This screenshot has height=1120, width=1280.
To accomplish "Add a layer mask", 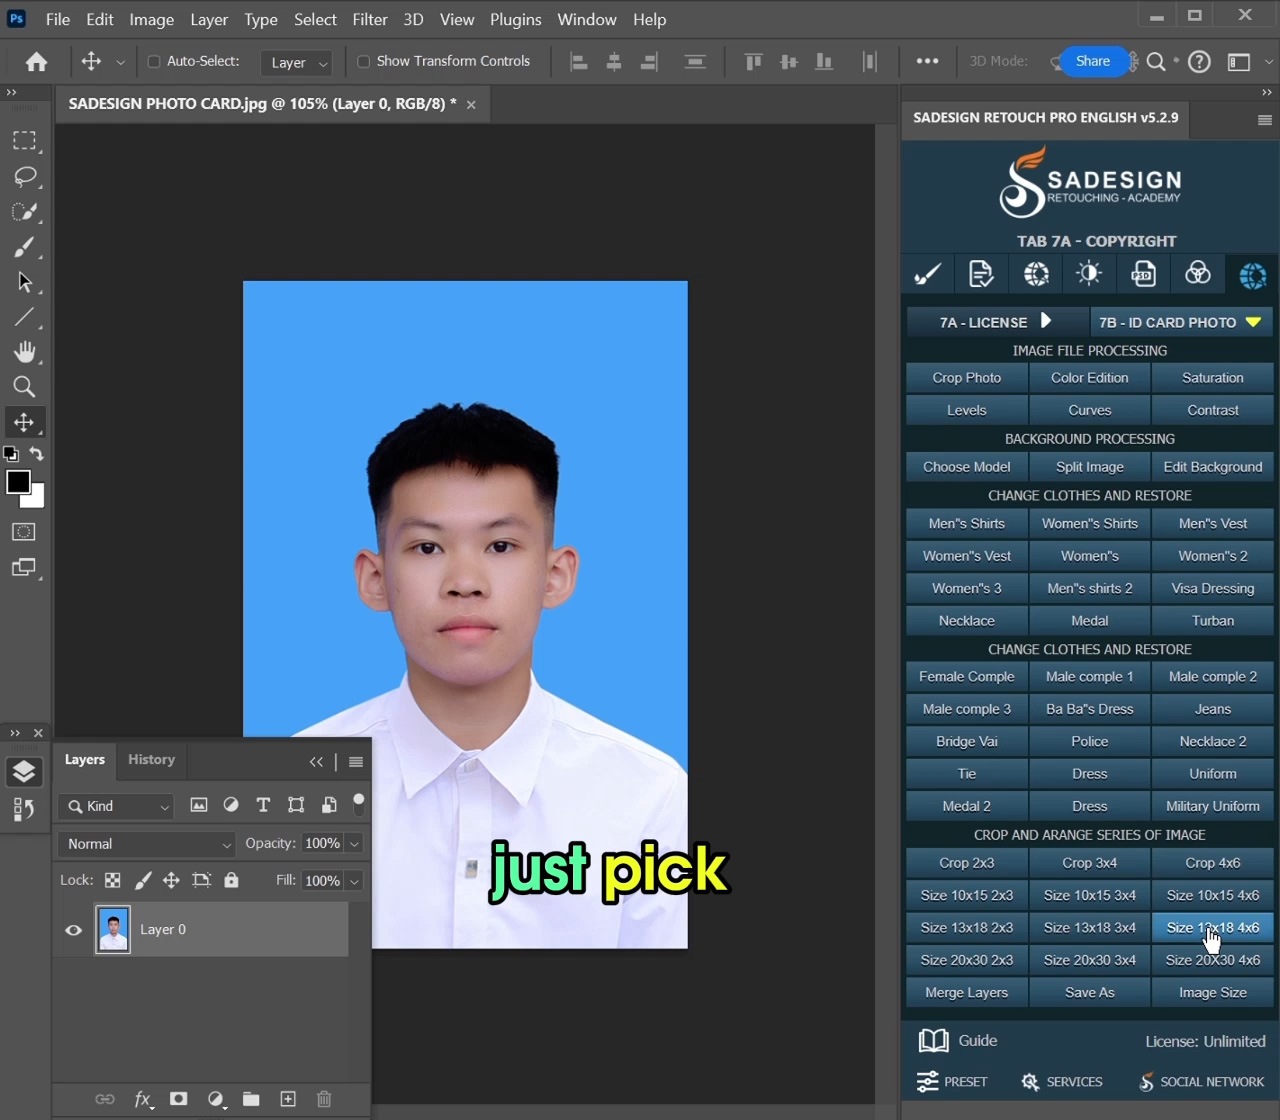I will pyautogui.click(x=179, y=1099).
